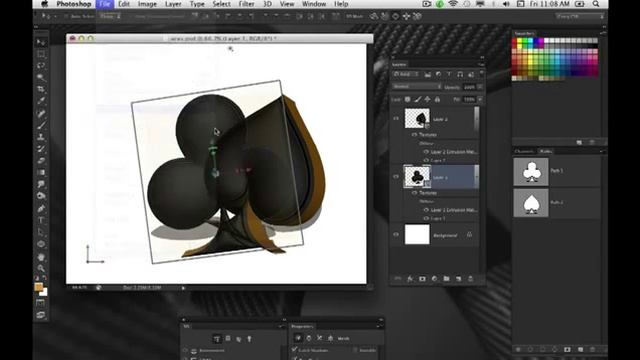Click the Layer 2 spade thumbnail

click(417, 118)
